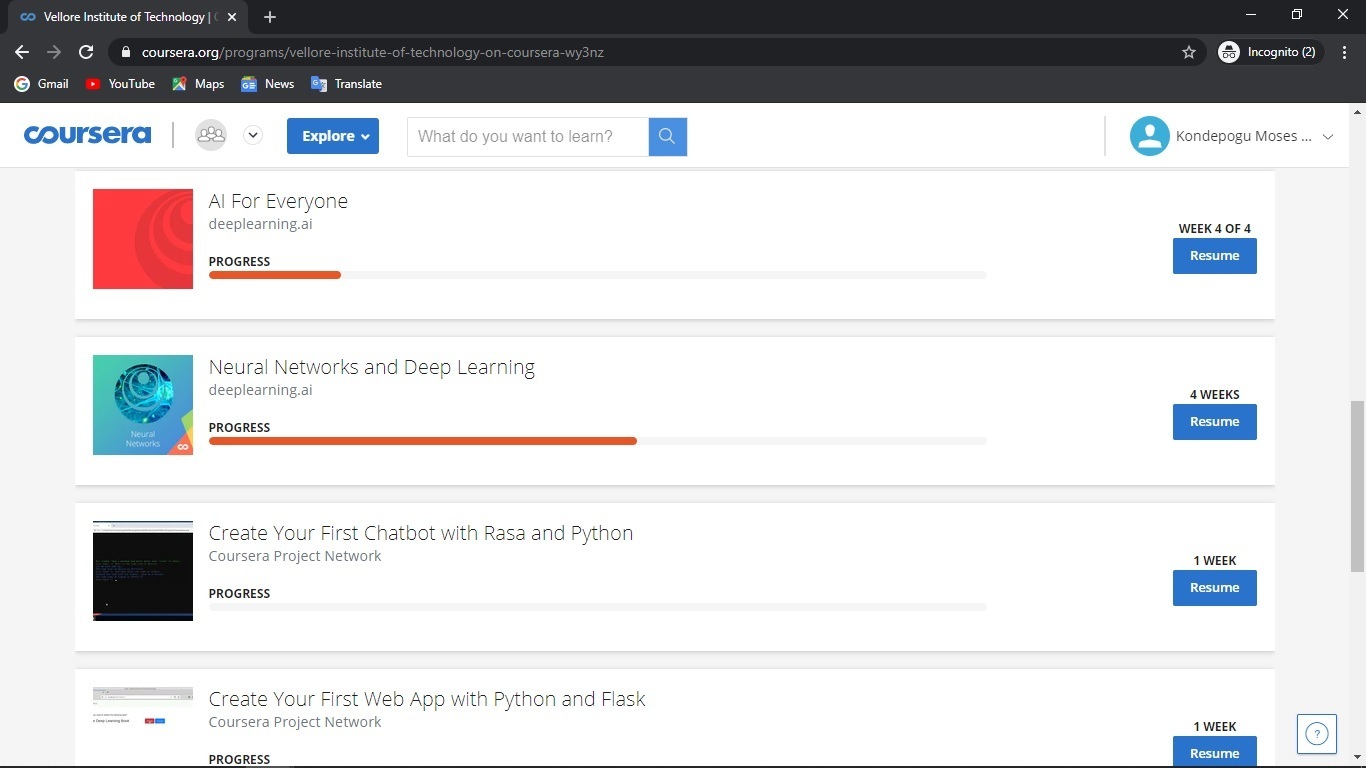Open the help question mark button
The image size is (1366, 768).
pyautogui.click(x=1317, y=734)
